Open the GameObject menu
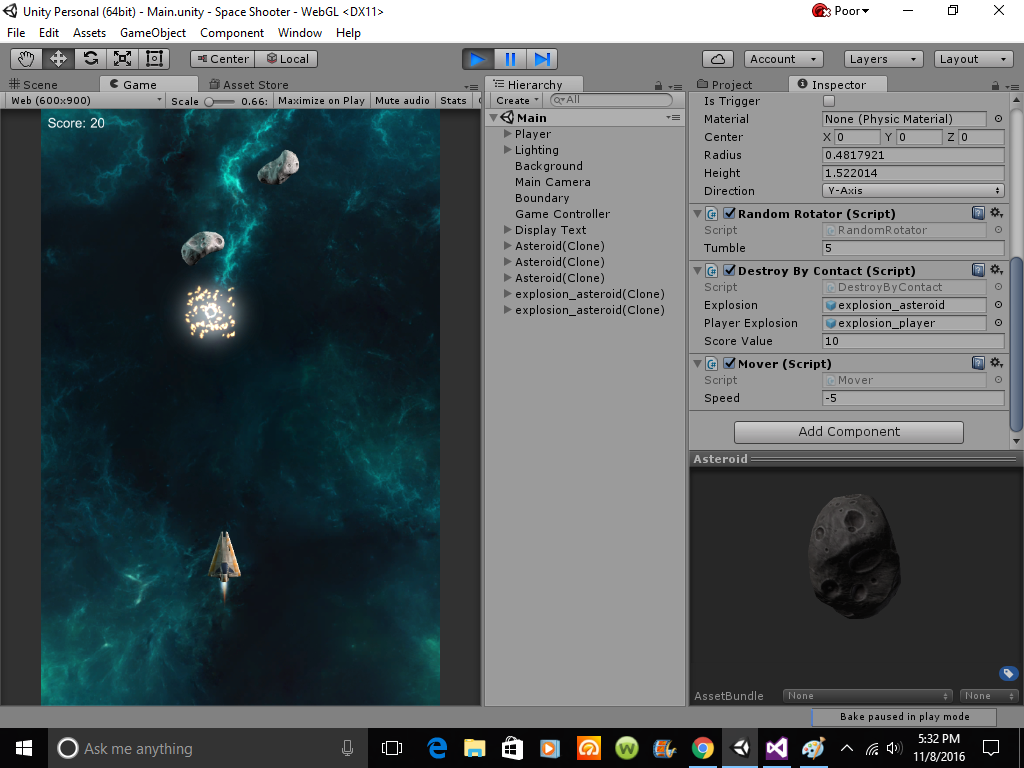Screen dimensions: 1024x768 153,33
